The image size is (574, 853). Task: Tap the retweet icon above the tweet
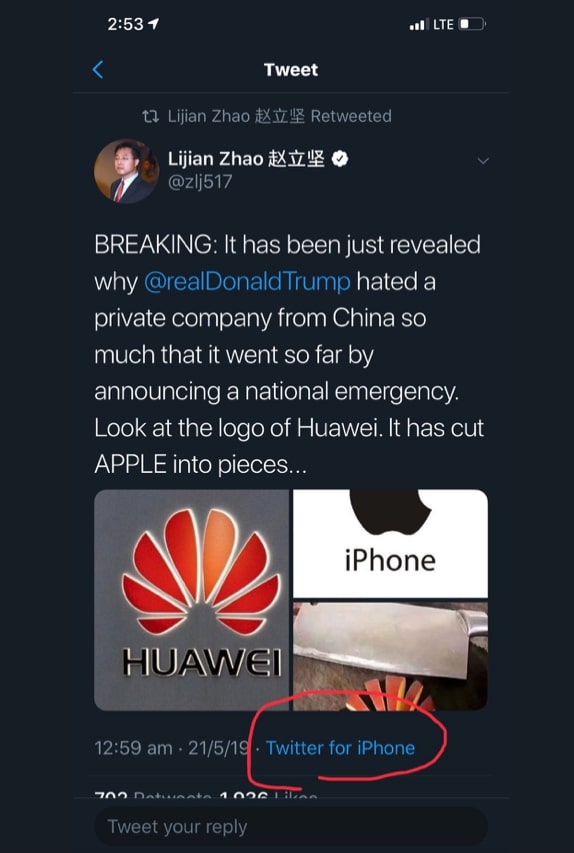(150, 116)
